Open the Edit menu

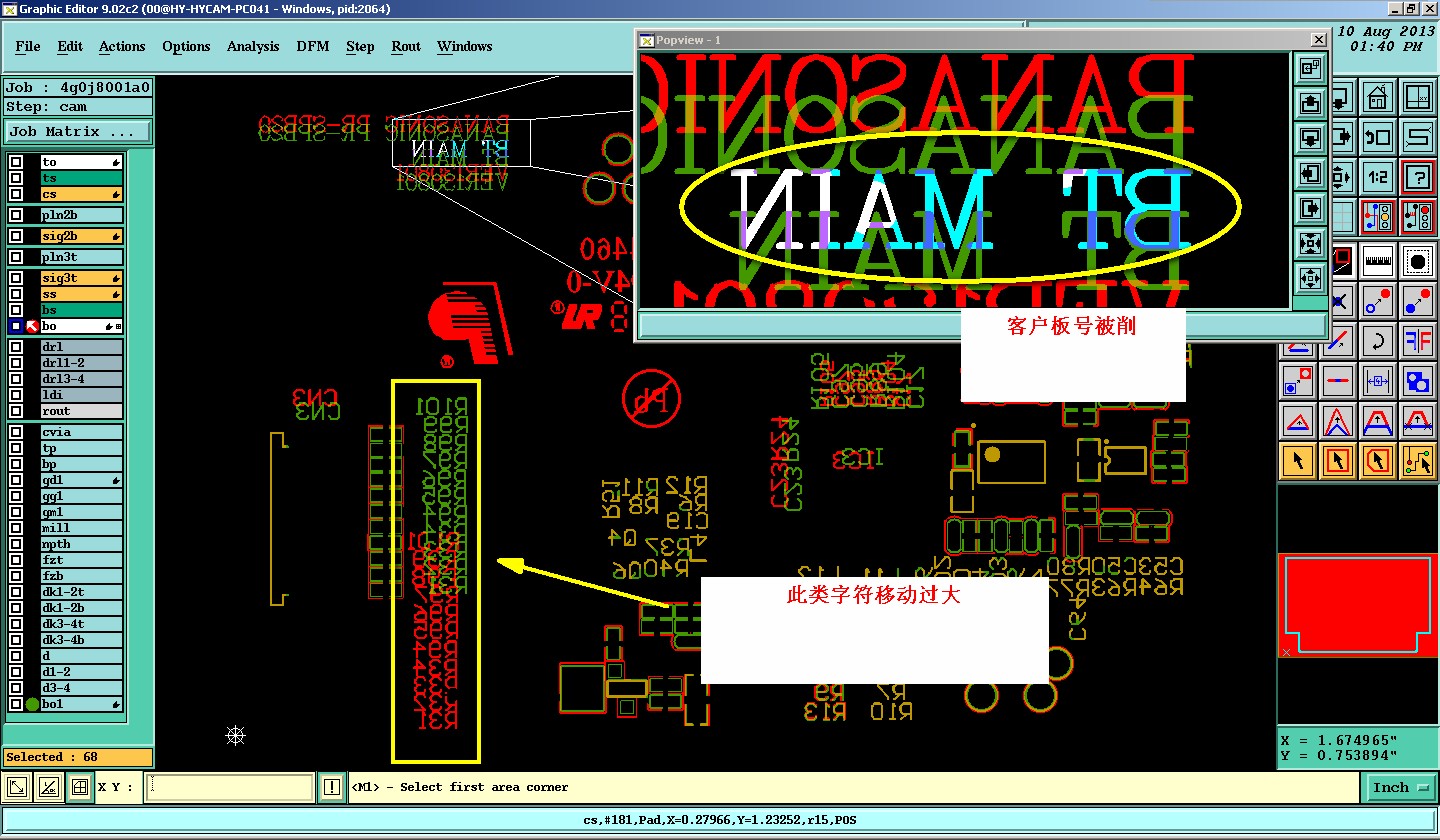pos(70,46)
